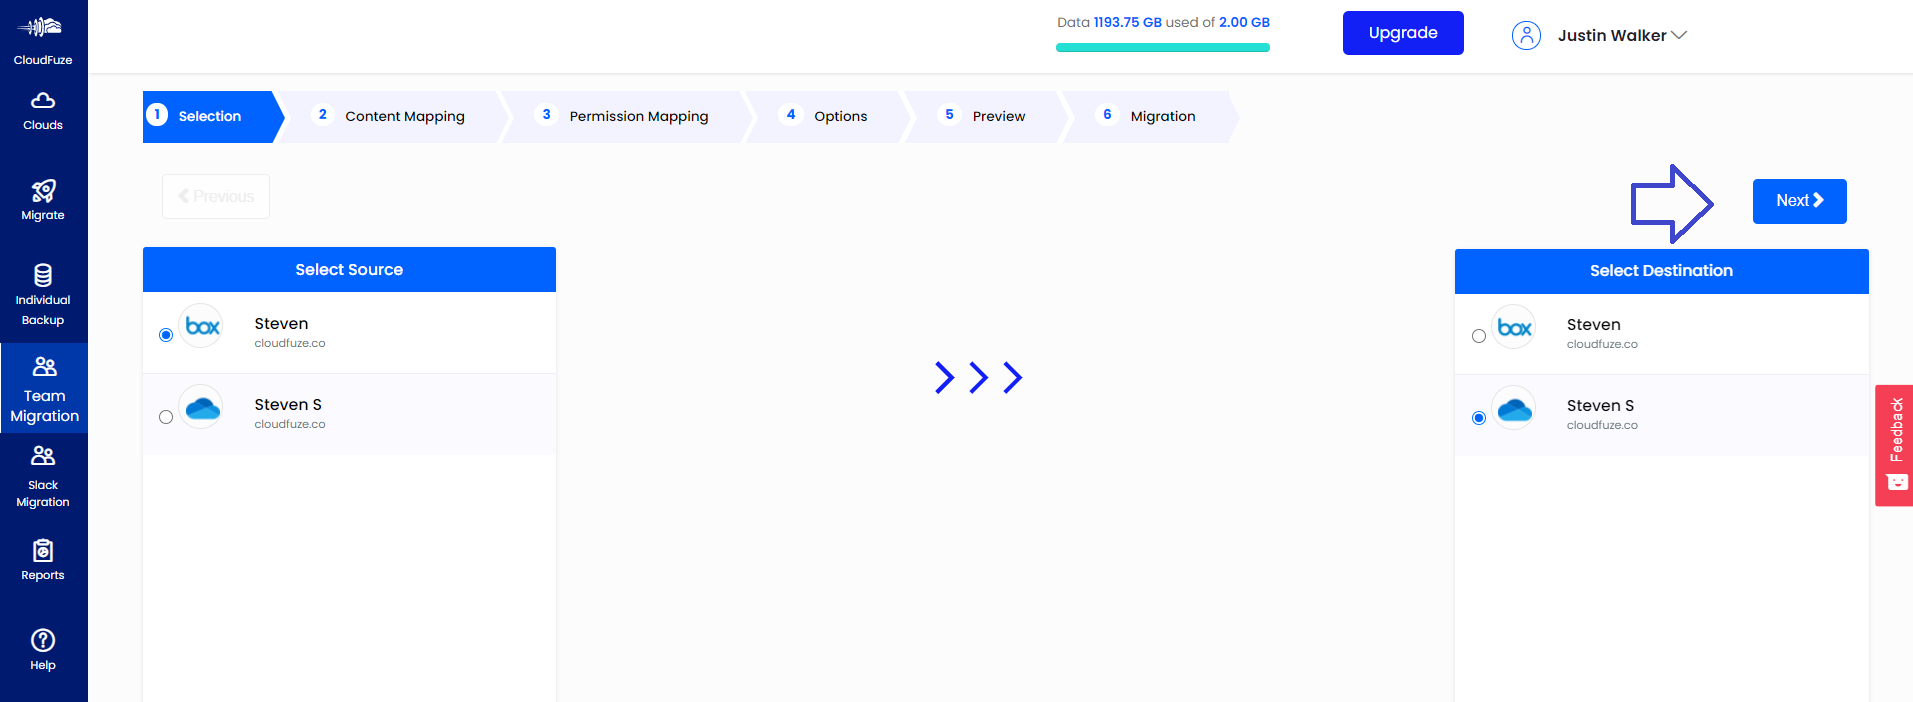Click the Justin Walker name text

(x=1612, y=35)
